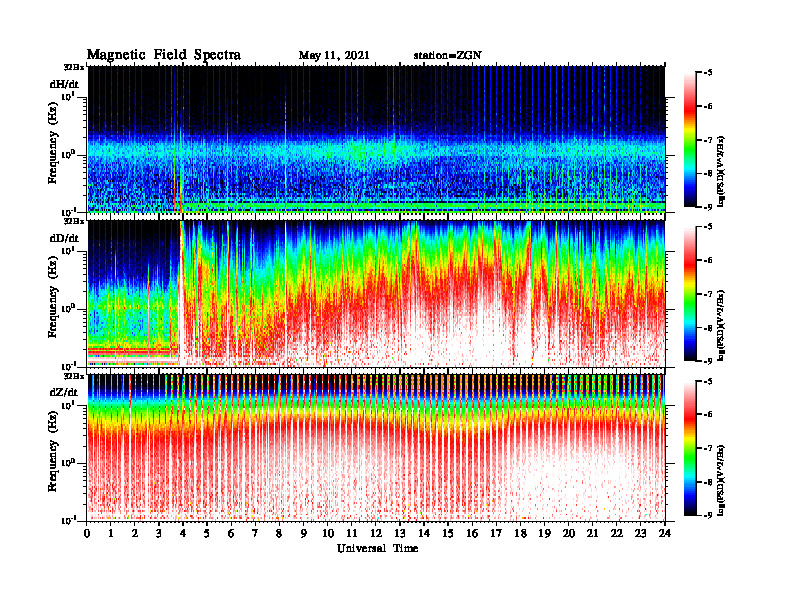Image resolution: width=792 pixels, height=612 pixels.
Task: Click hour "5" on the time axis
Action: tap(207, 534)
